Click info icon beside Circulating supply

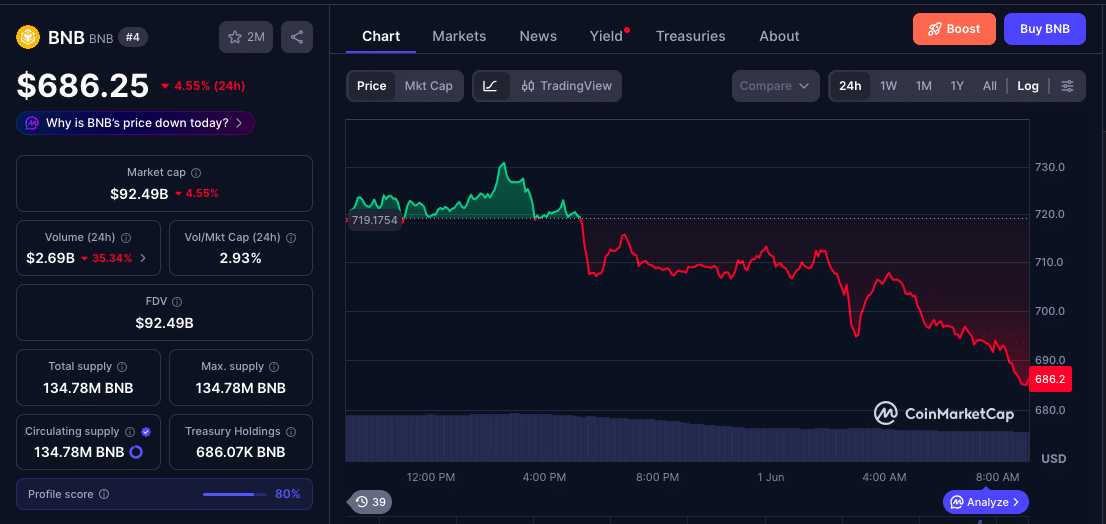pyautogui.click(x=130, y=432)
